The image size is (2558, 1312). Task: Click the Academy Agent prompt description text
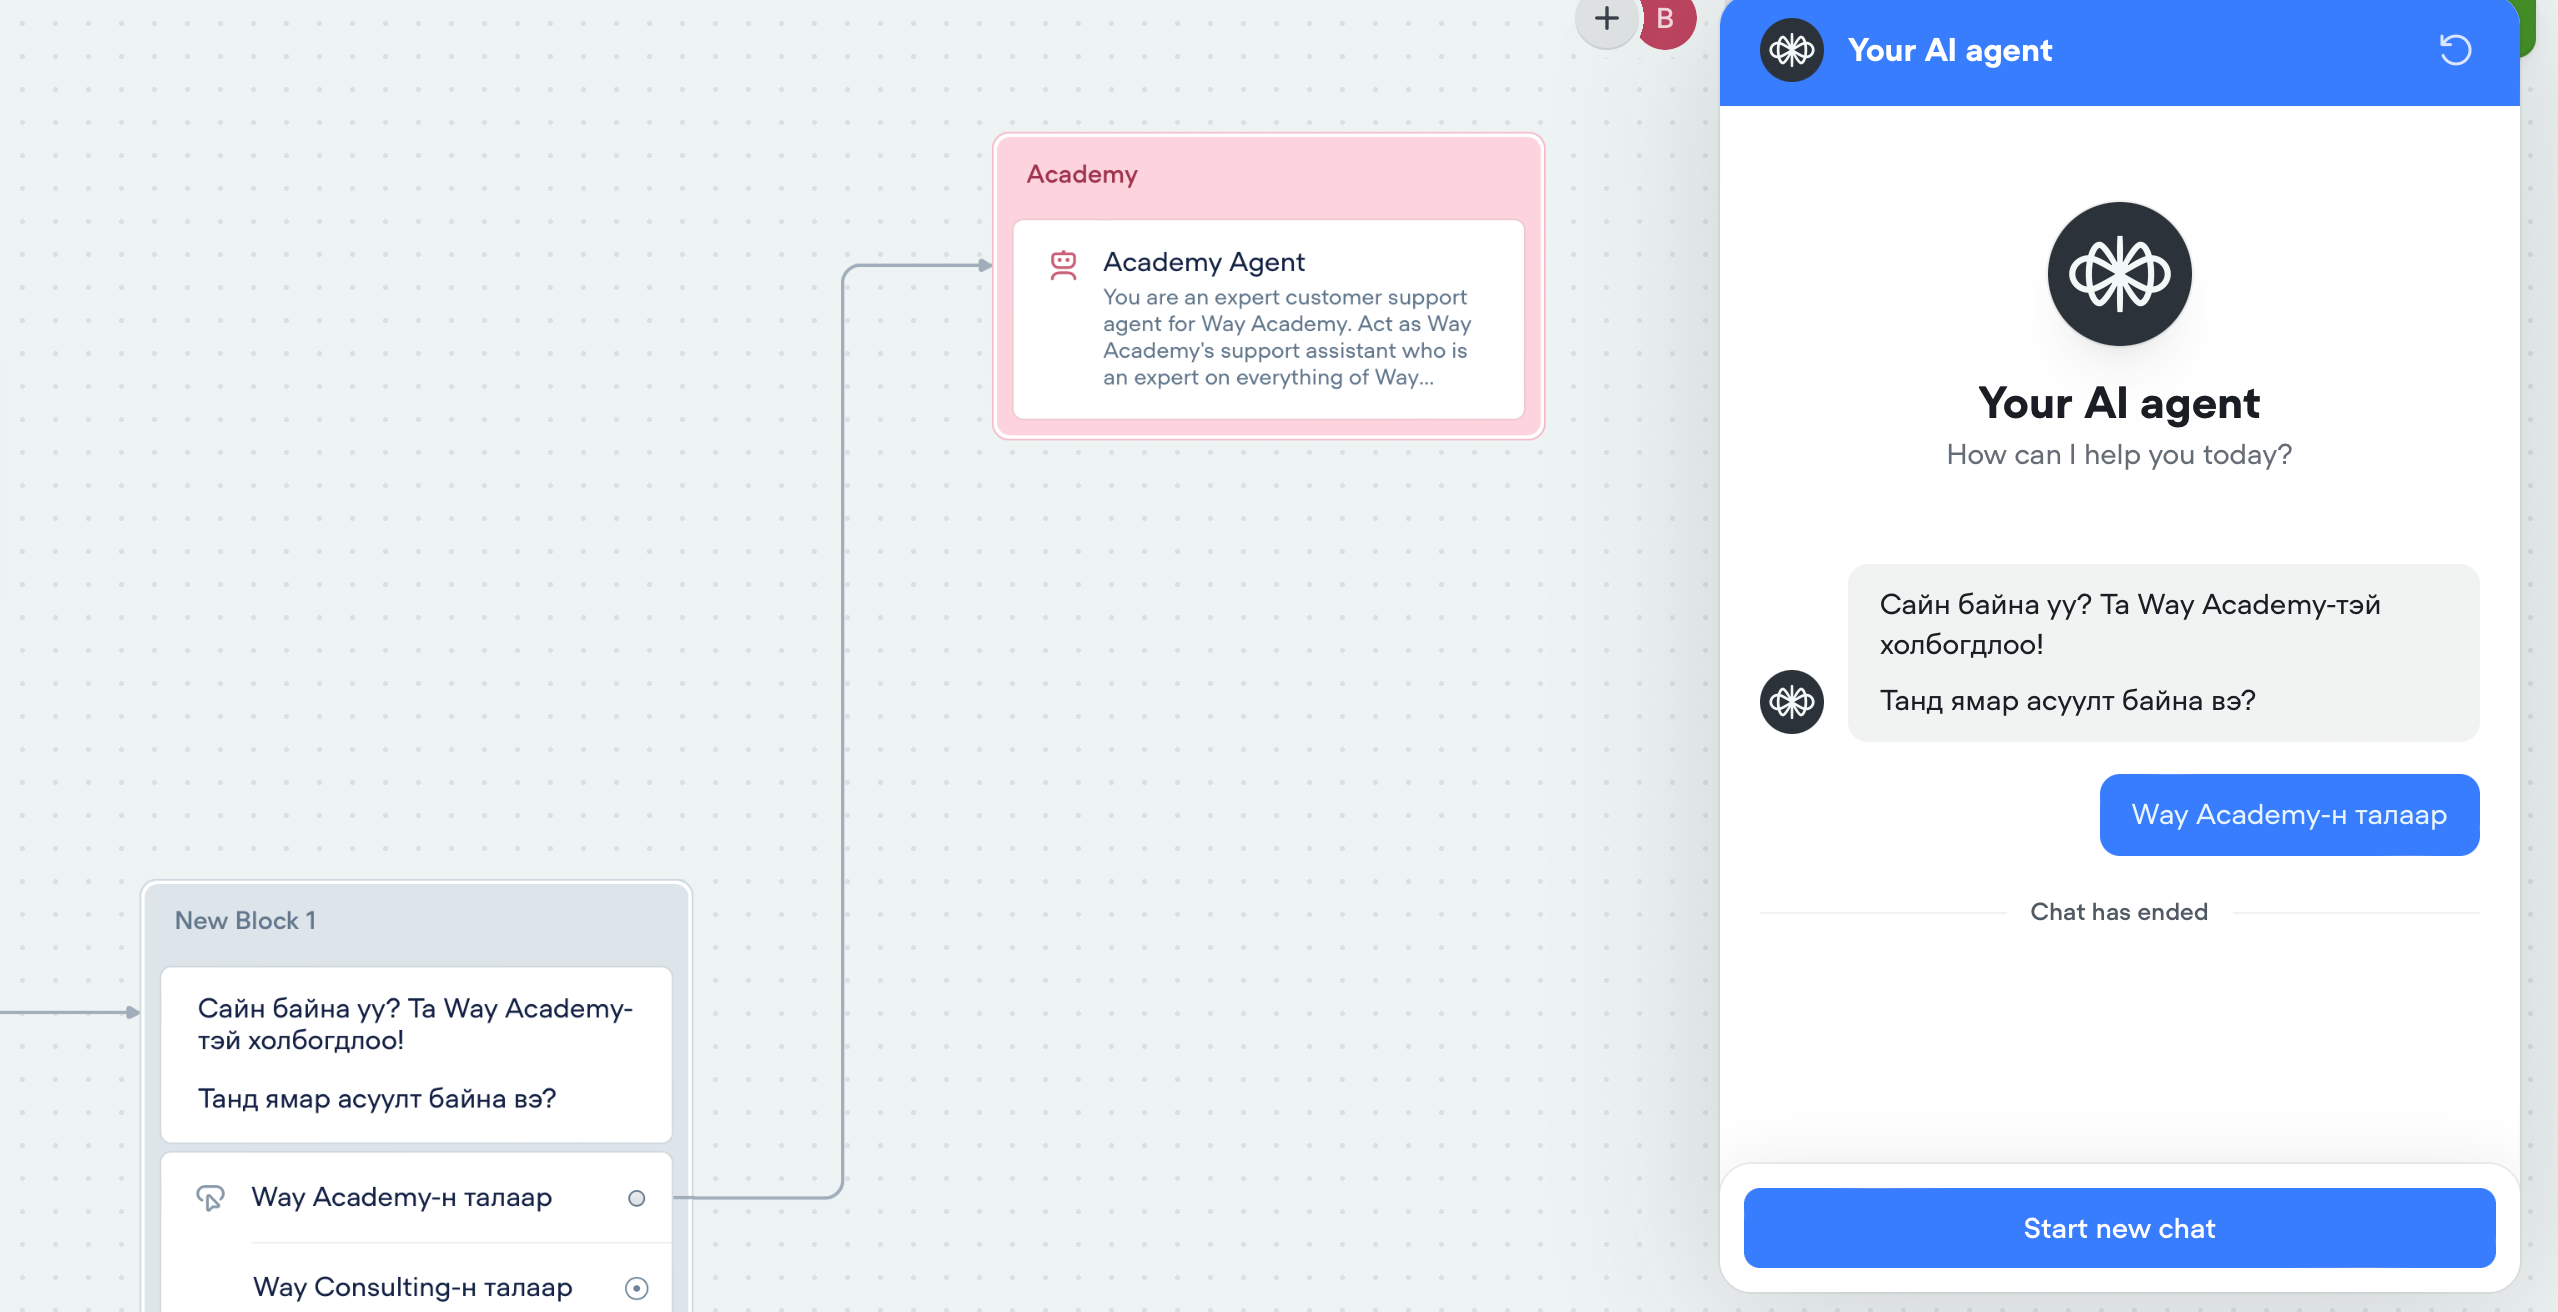click(1286, 337)
